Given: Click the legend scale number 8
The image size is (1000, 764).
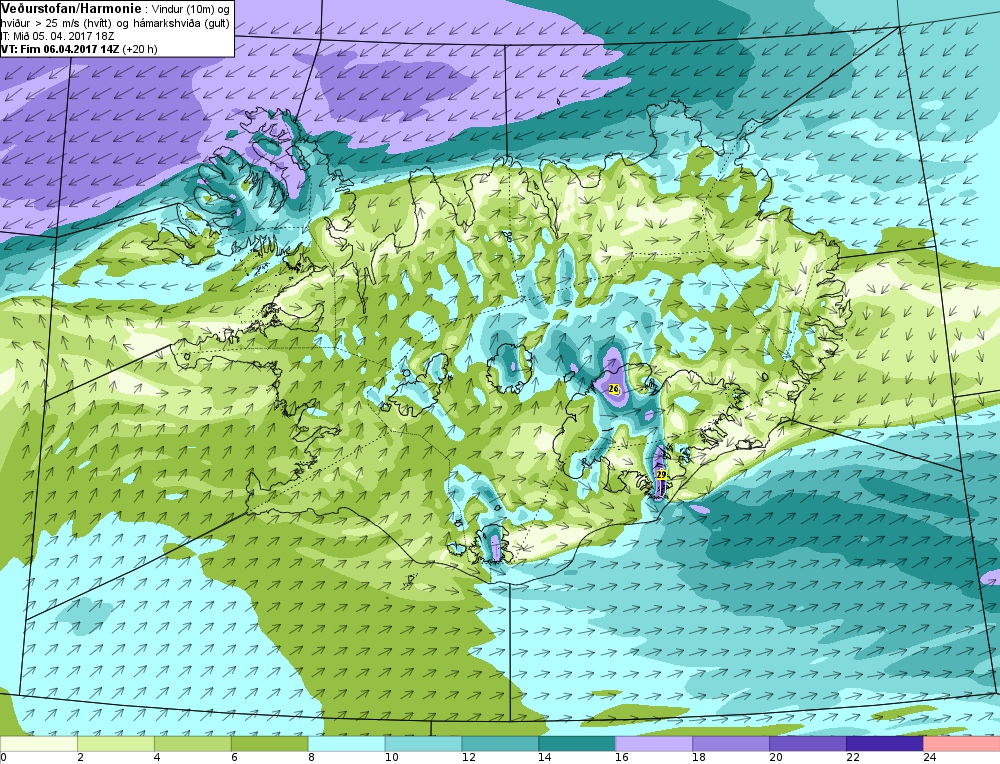Looking at the screenshot, I should coord(311,758).
